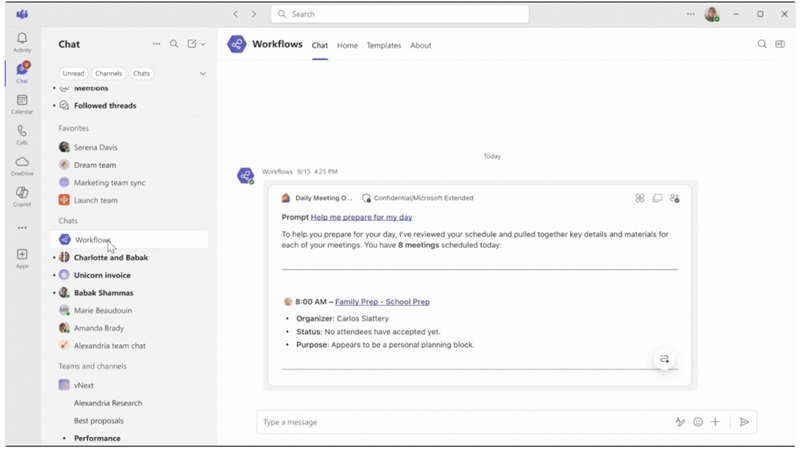Toggle the Chats filter chip
Viewport: 800px width, 449px height.
[x=141, y=73]
